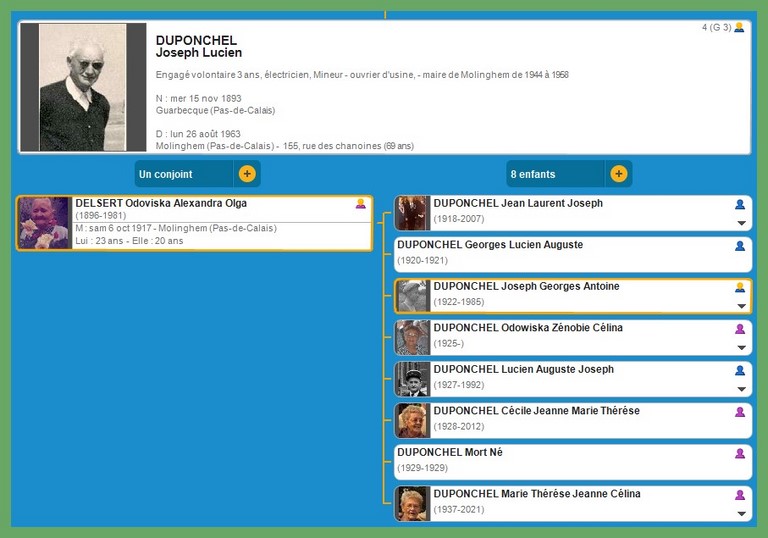Click the plus icon beside 8 enfants
This screenshot has width=768, height=538.
pyautogui.click(x=618, y=174)
